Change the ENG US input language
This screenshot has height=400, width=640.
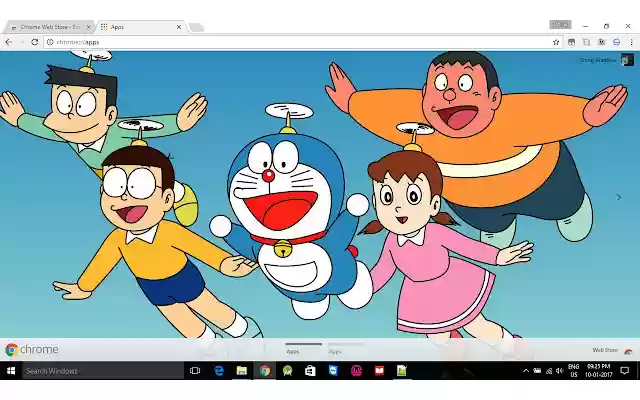coord(573,371)
